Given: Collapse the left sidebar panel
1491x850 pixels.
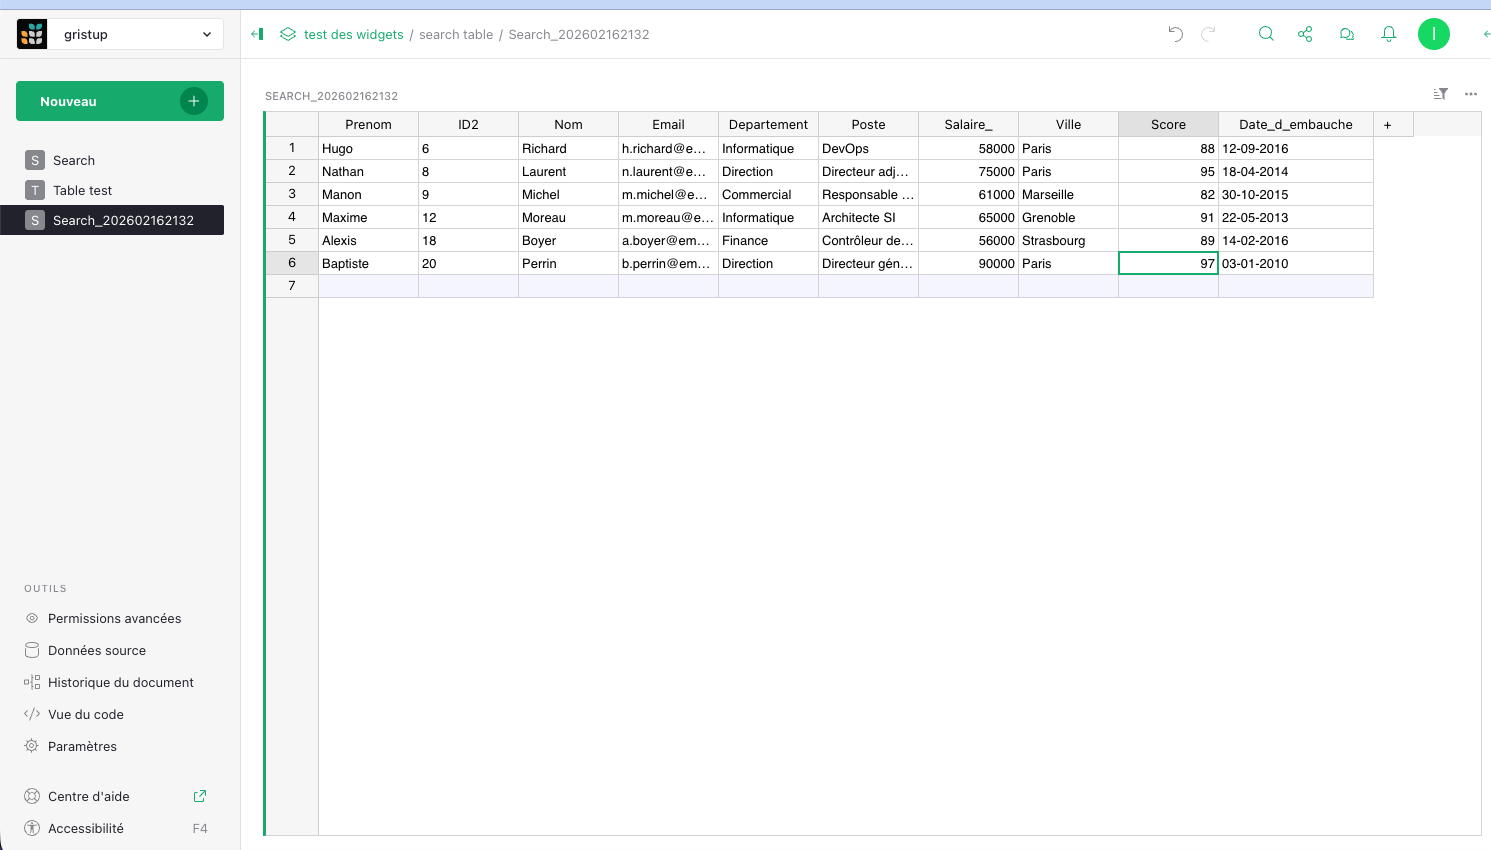Looking at the screenshot, I should 257,34.
